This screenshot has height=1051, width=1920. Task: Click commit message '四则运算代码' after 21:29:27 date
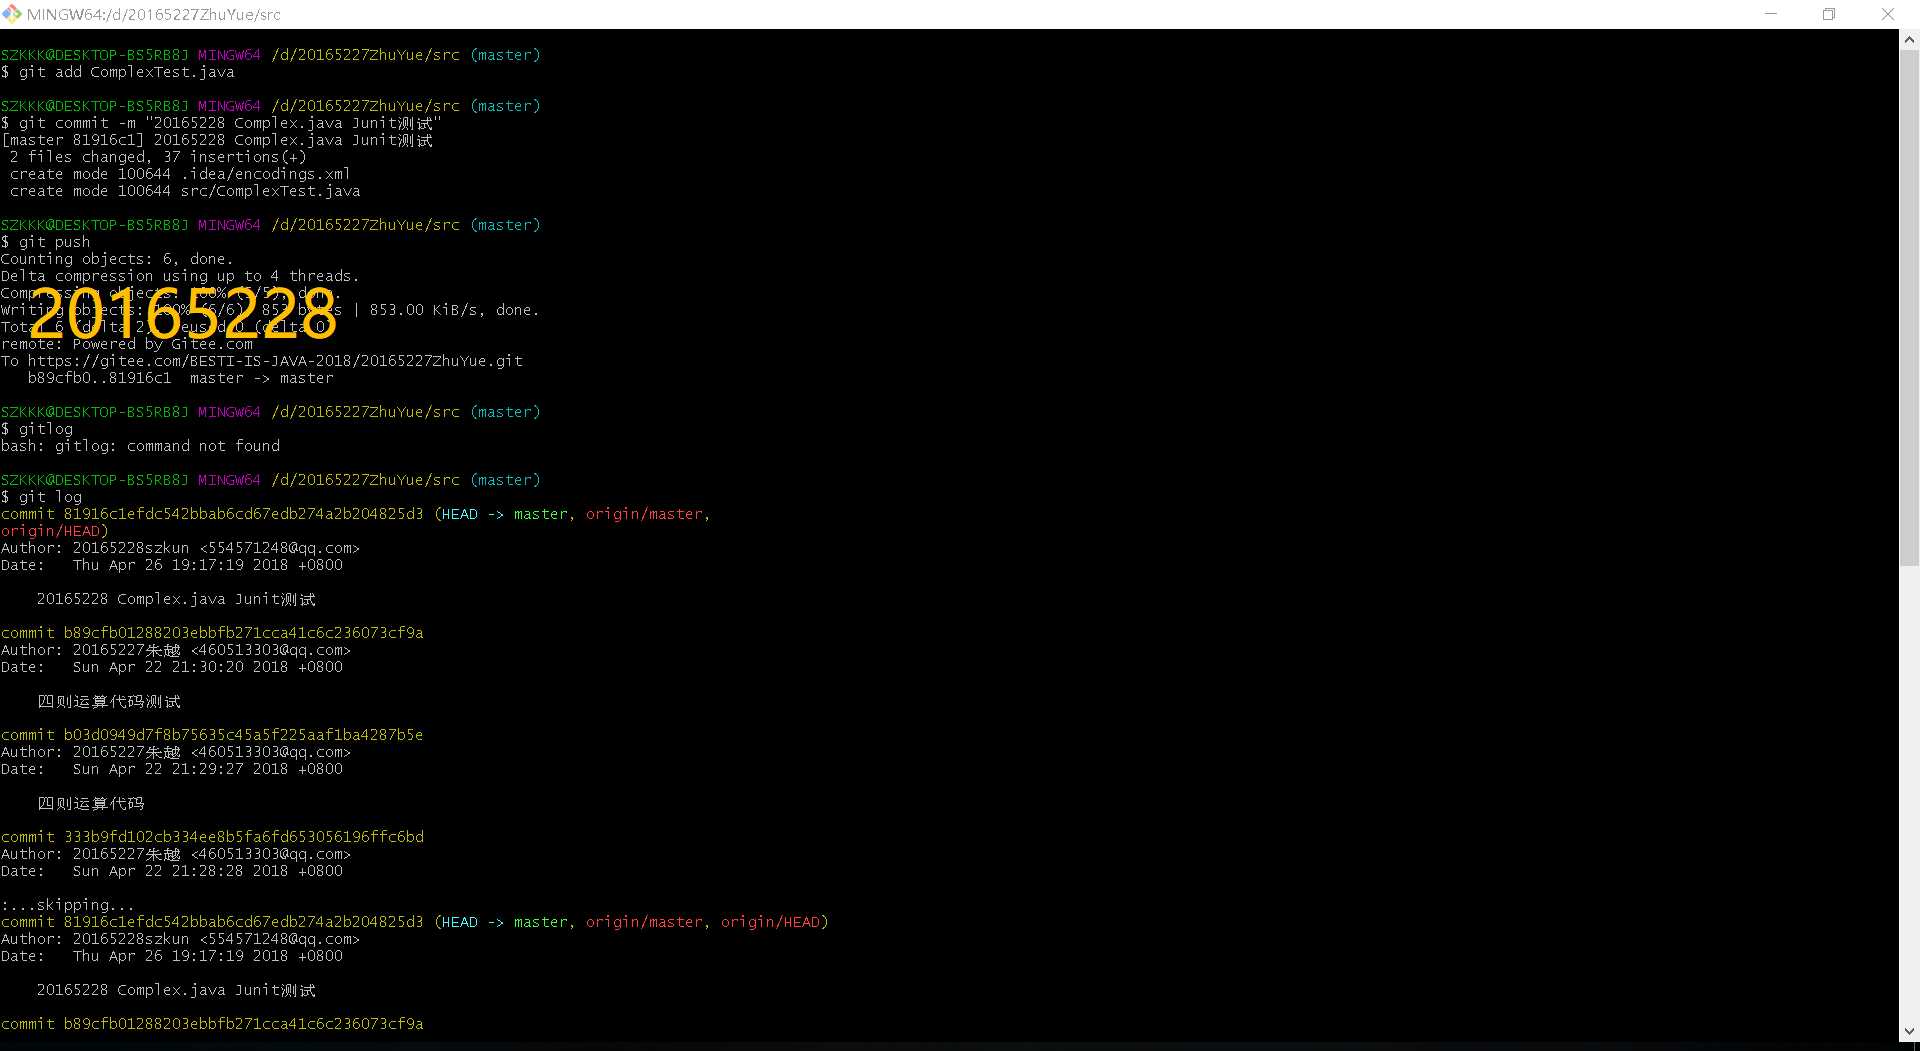pos(91,803)
